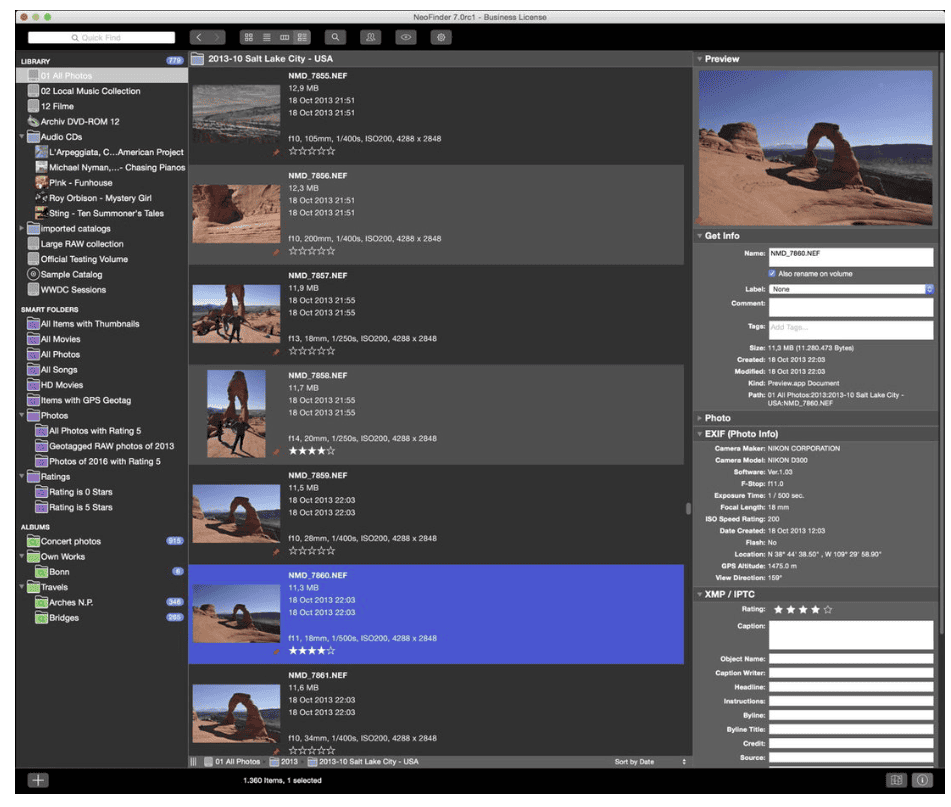Image resolution: width=951 pixels, height=807 pixels.
Task: Click the Sting - Ten Summoner's Tales cover icon
Action: pos(41,213)
